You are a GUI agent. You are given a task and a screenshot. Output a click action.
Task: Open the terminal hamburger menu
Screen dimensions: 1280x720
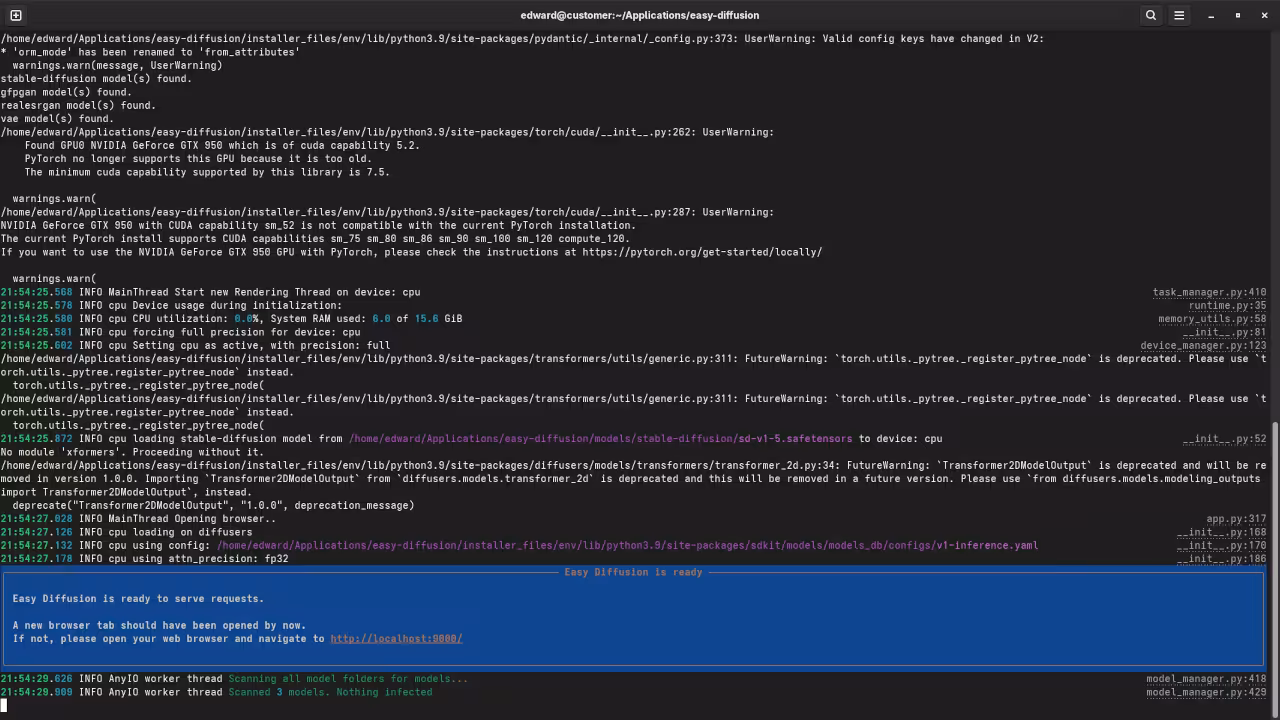tap(1179, 15)
